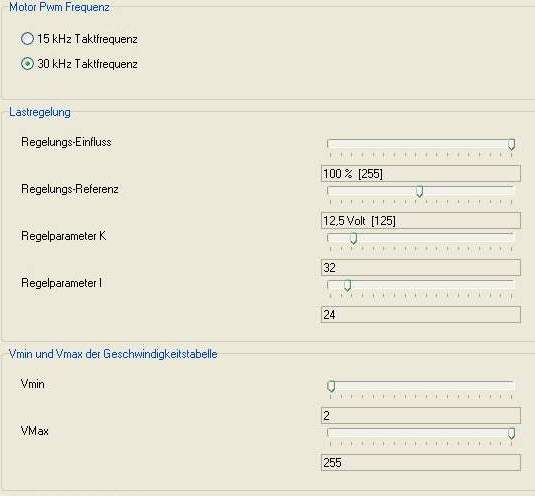This screenshot has width=535, height=496.
Task: Click the Regelparameter K text label
Action: coord(63,236)
